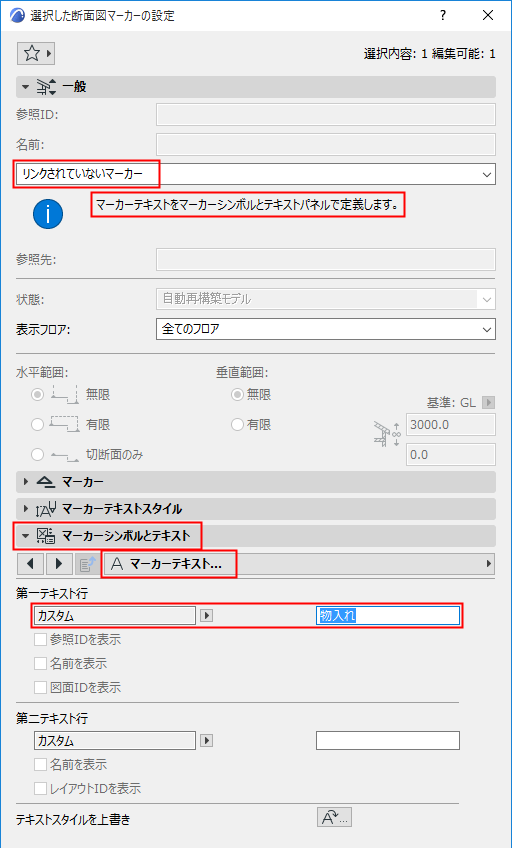Select 水平範囲 有限 radio button
The height and width of the screenshot is (848, 512).
(x=37, y=425)
